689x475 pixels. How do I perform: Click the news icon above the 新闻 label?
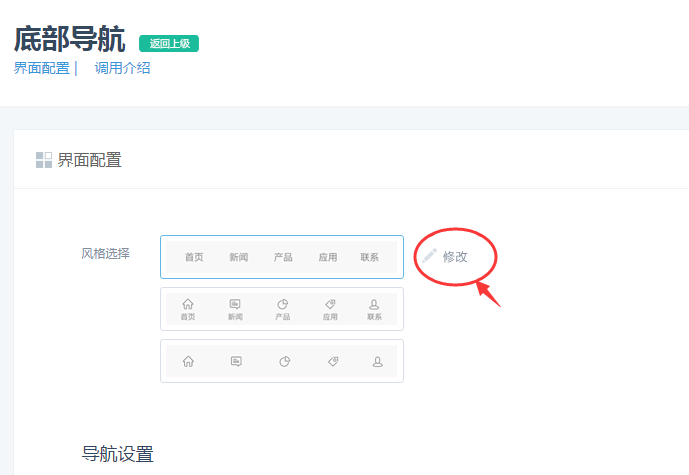[x=235, y=304]
